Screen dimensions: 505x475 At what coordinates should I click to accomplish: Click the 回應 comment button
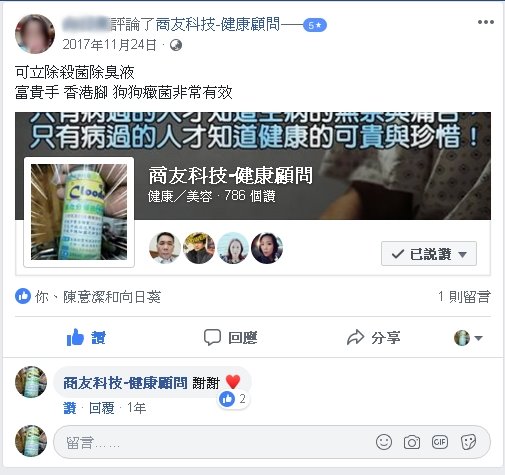click(230, 337)
